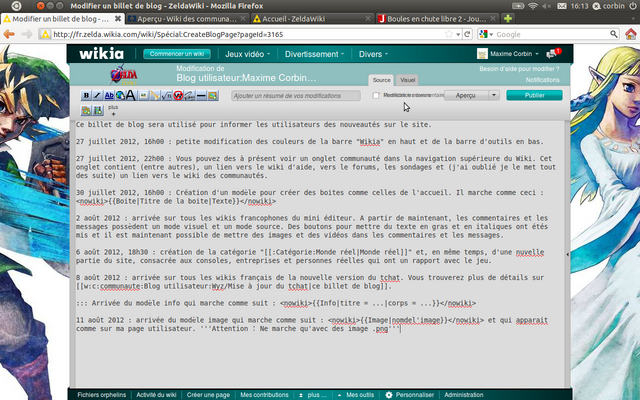
Task: Apply italic text formatting
Action: (98, 96)
